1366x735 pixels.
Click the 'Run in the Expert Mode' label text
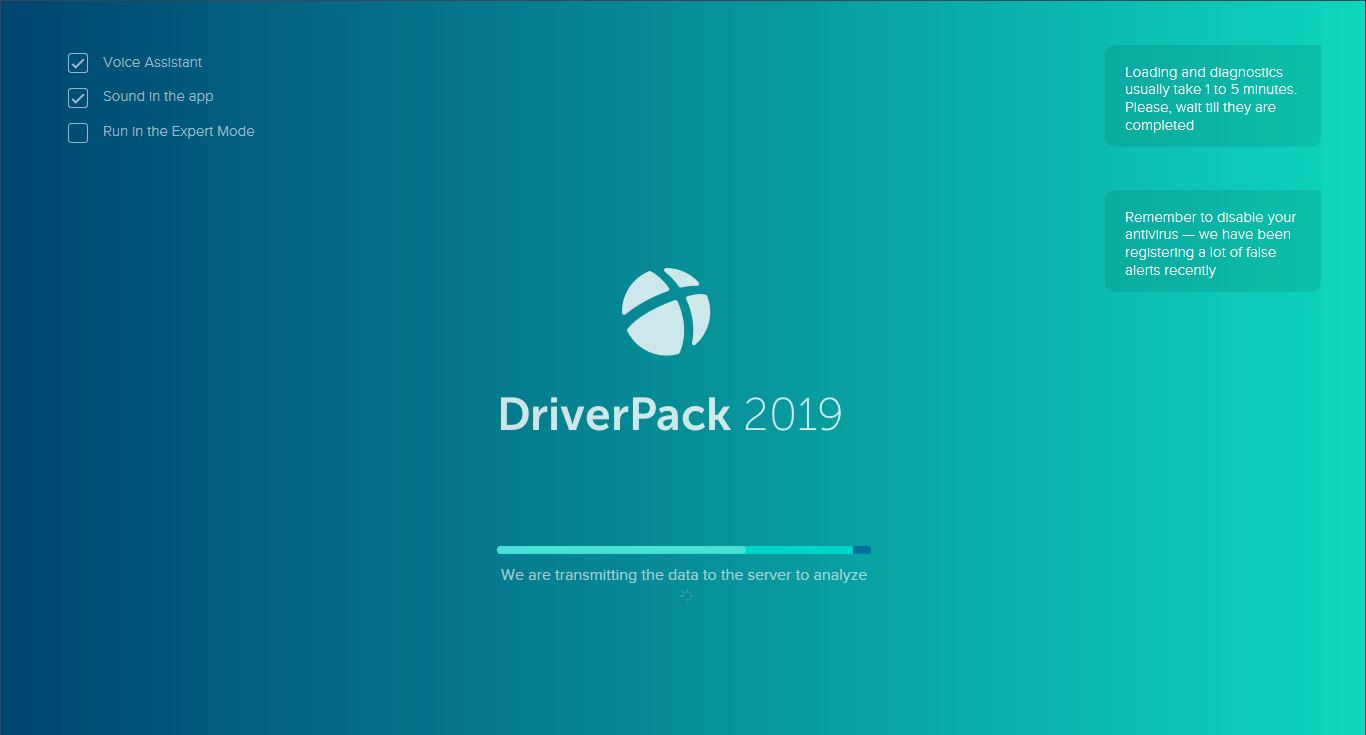coord(179,131)
